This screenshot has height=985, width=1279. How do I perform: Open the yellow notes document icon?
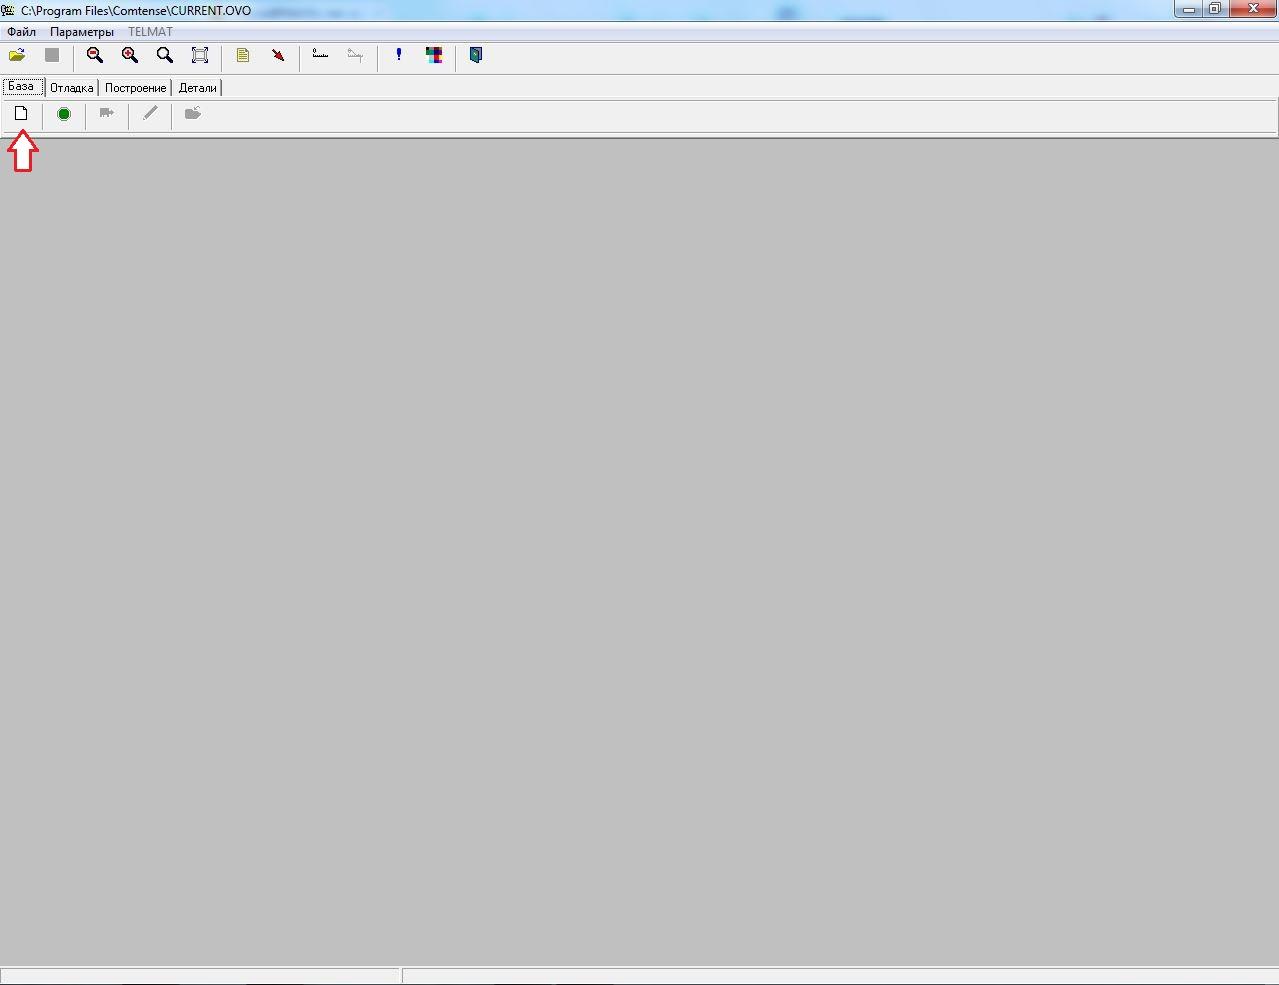click(243, 56)
